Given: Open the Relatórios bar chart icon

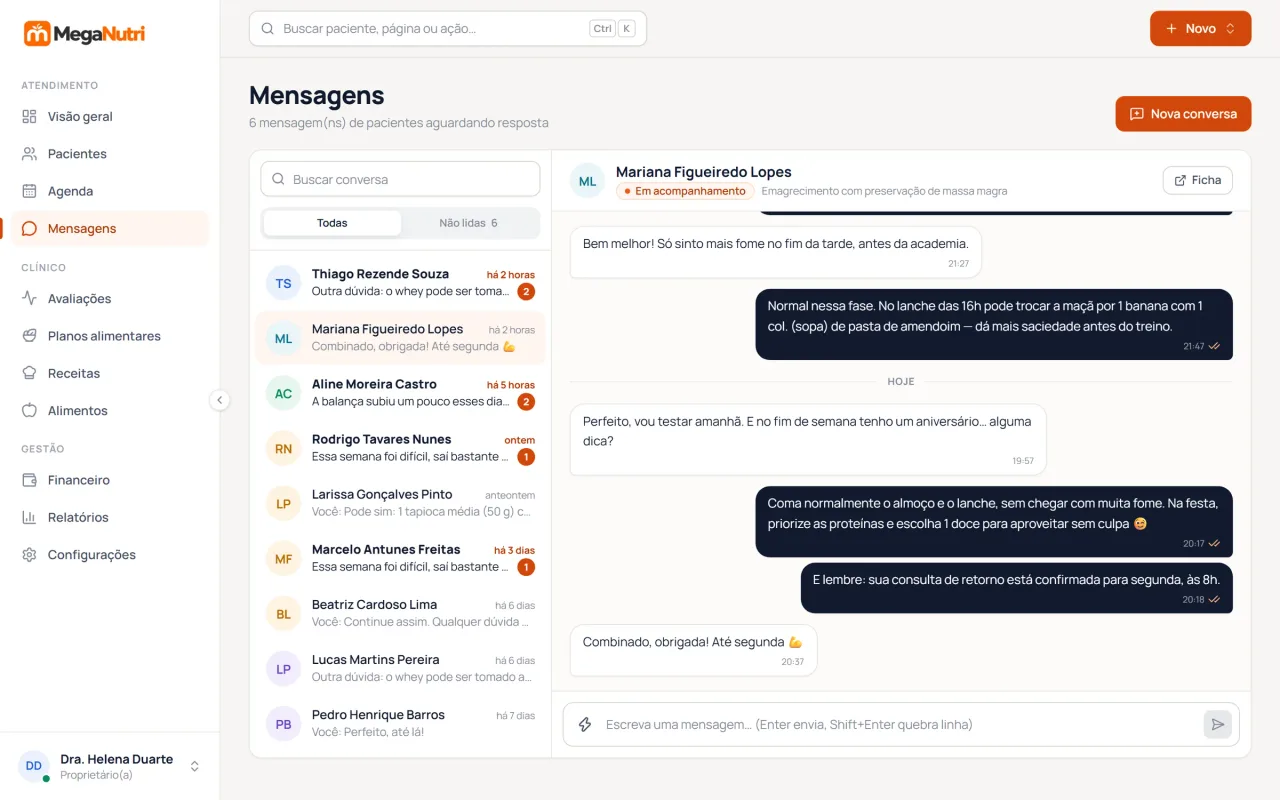Looking at the screenshot, I should pyautogui.click(x=29, y=518).
